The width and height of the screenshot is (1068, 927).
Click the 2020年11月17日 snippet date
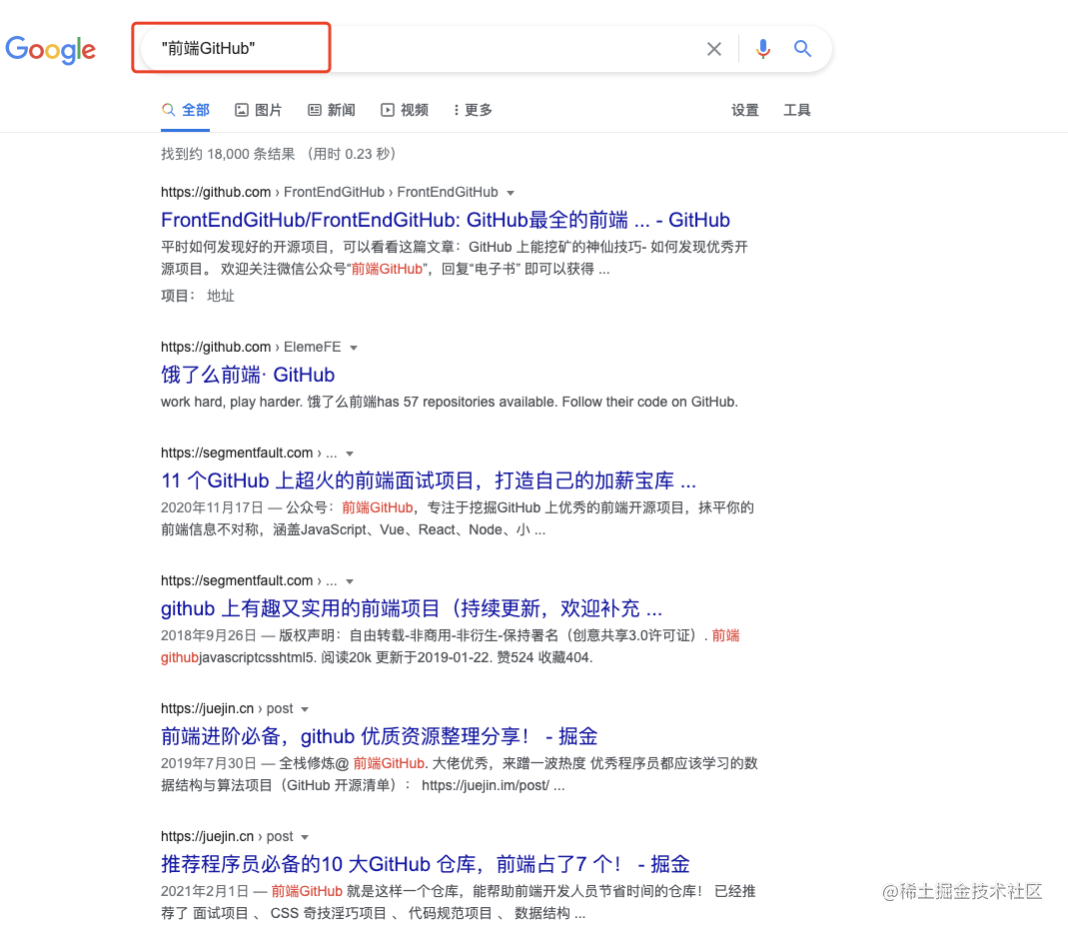[212, 507]
